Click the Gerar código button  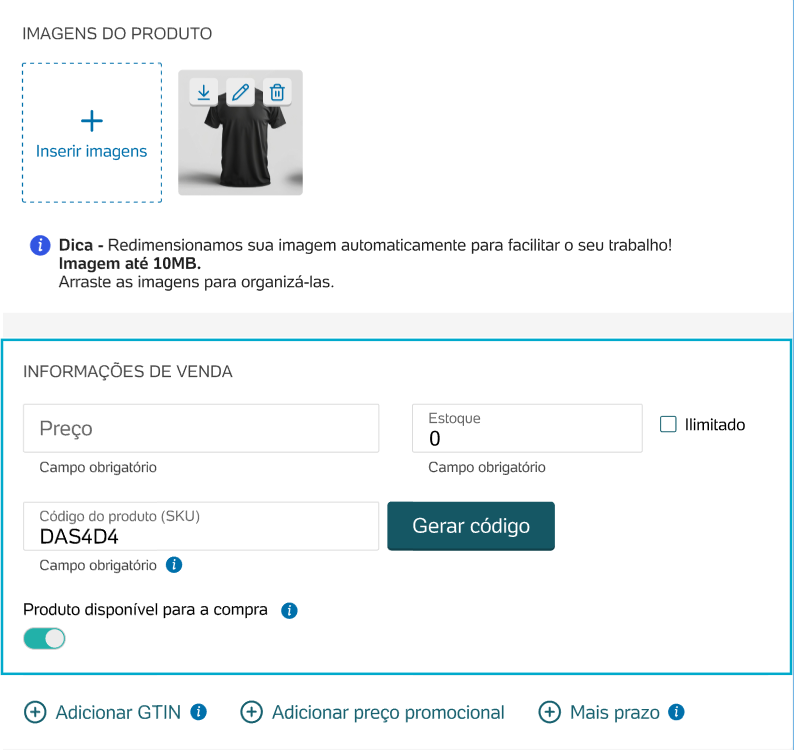tap(471, 526)
